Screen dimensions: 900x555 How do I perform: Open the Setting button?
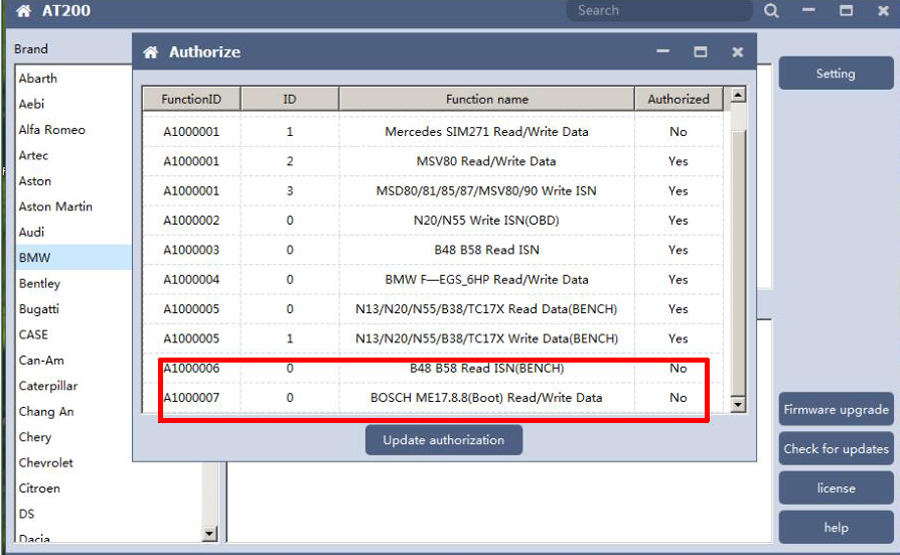pyautogui.click(x=836, y=73)
